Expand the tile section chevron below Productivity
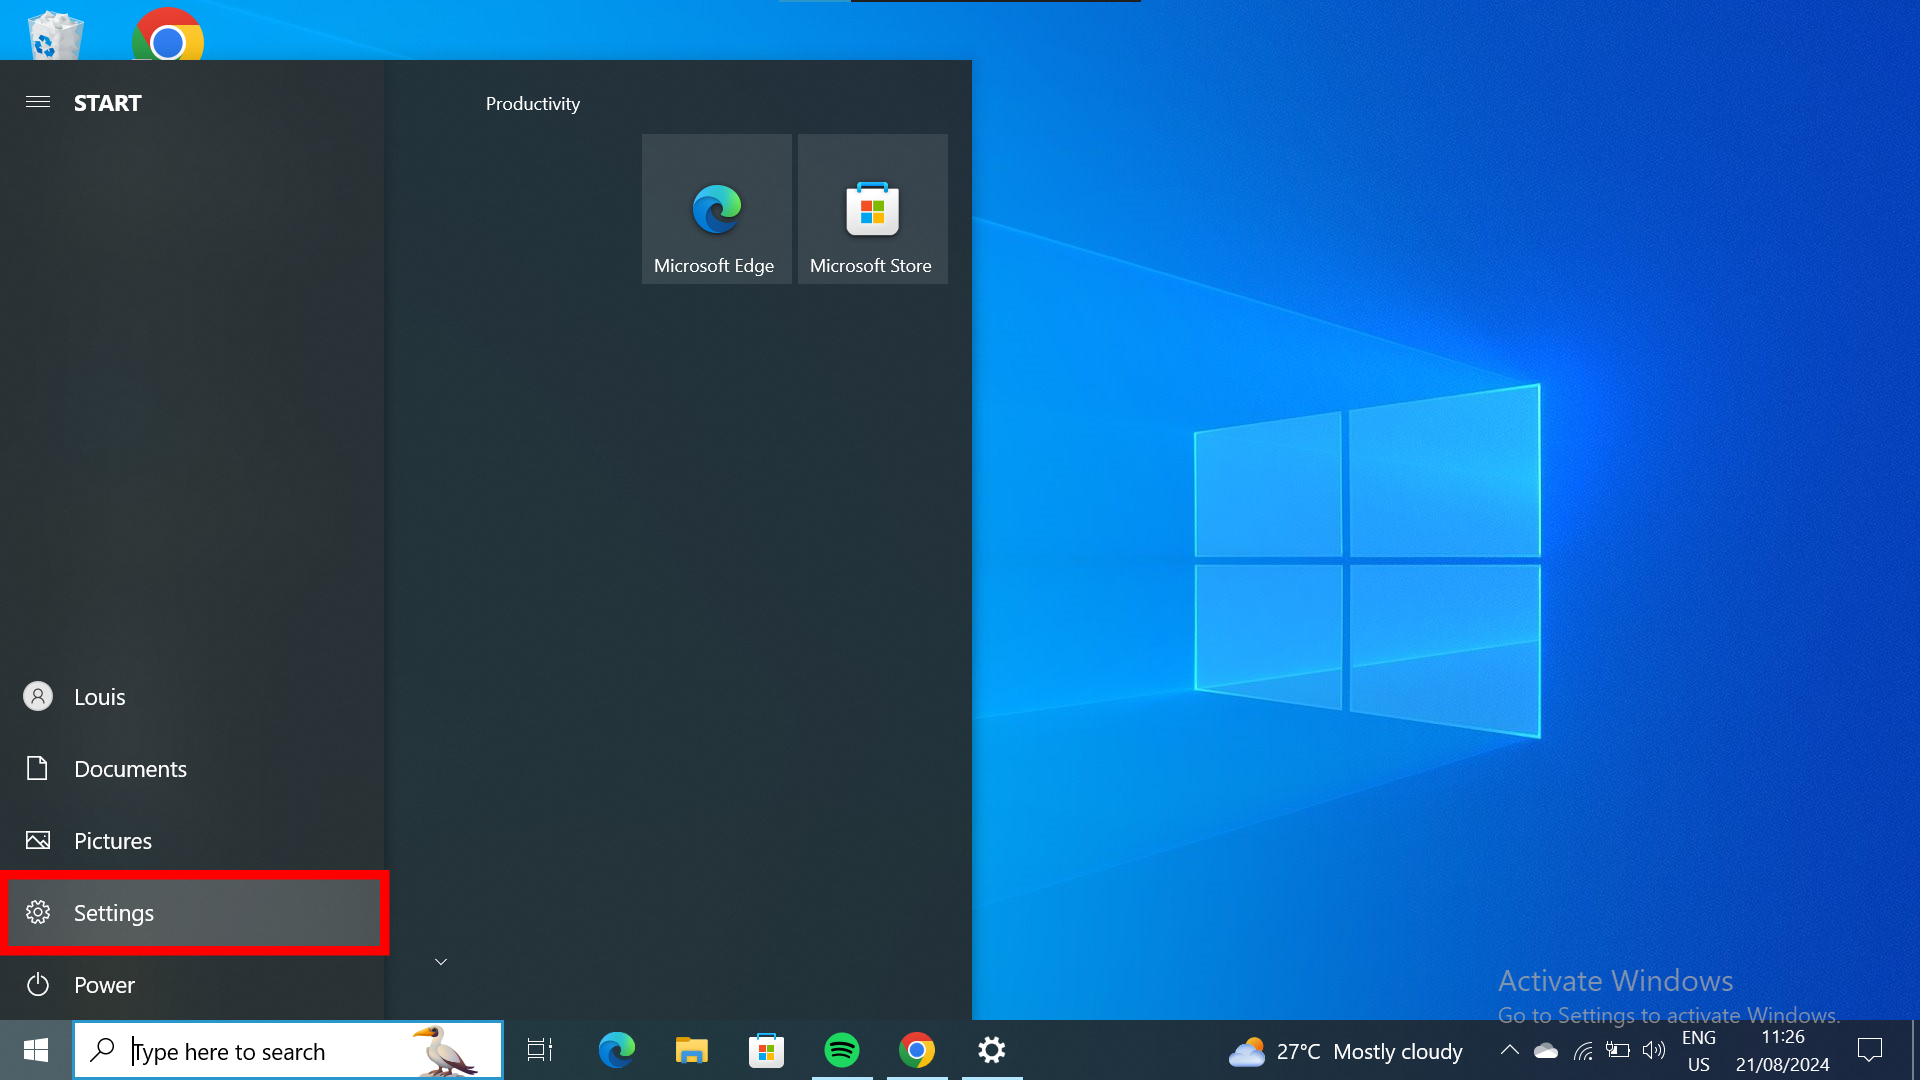 point(440,961)
